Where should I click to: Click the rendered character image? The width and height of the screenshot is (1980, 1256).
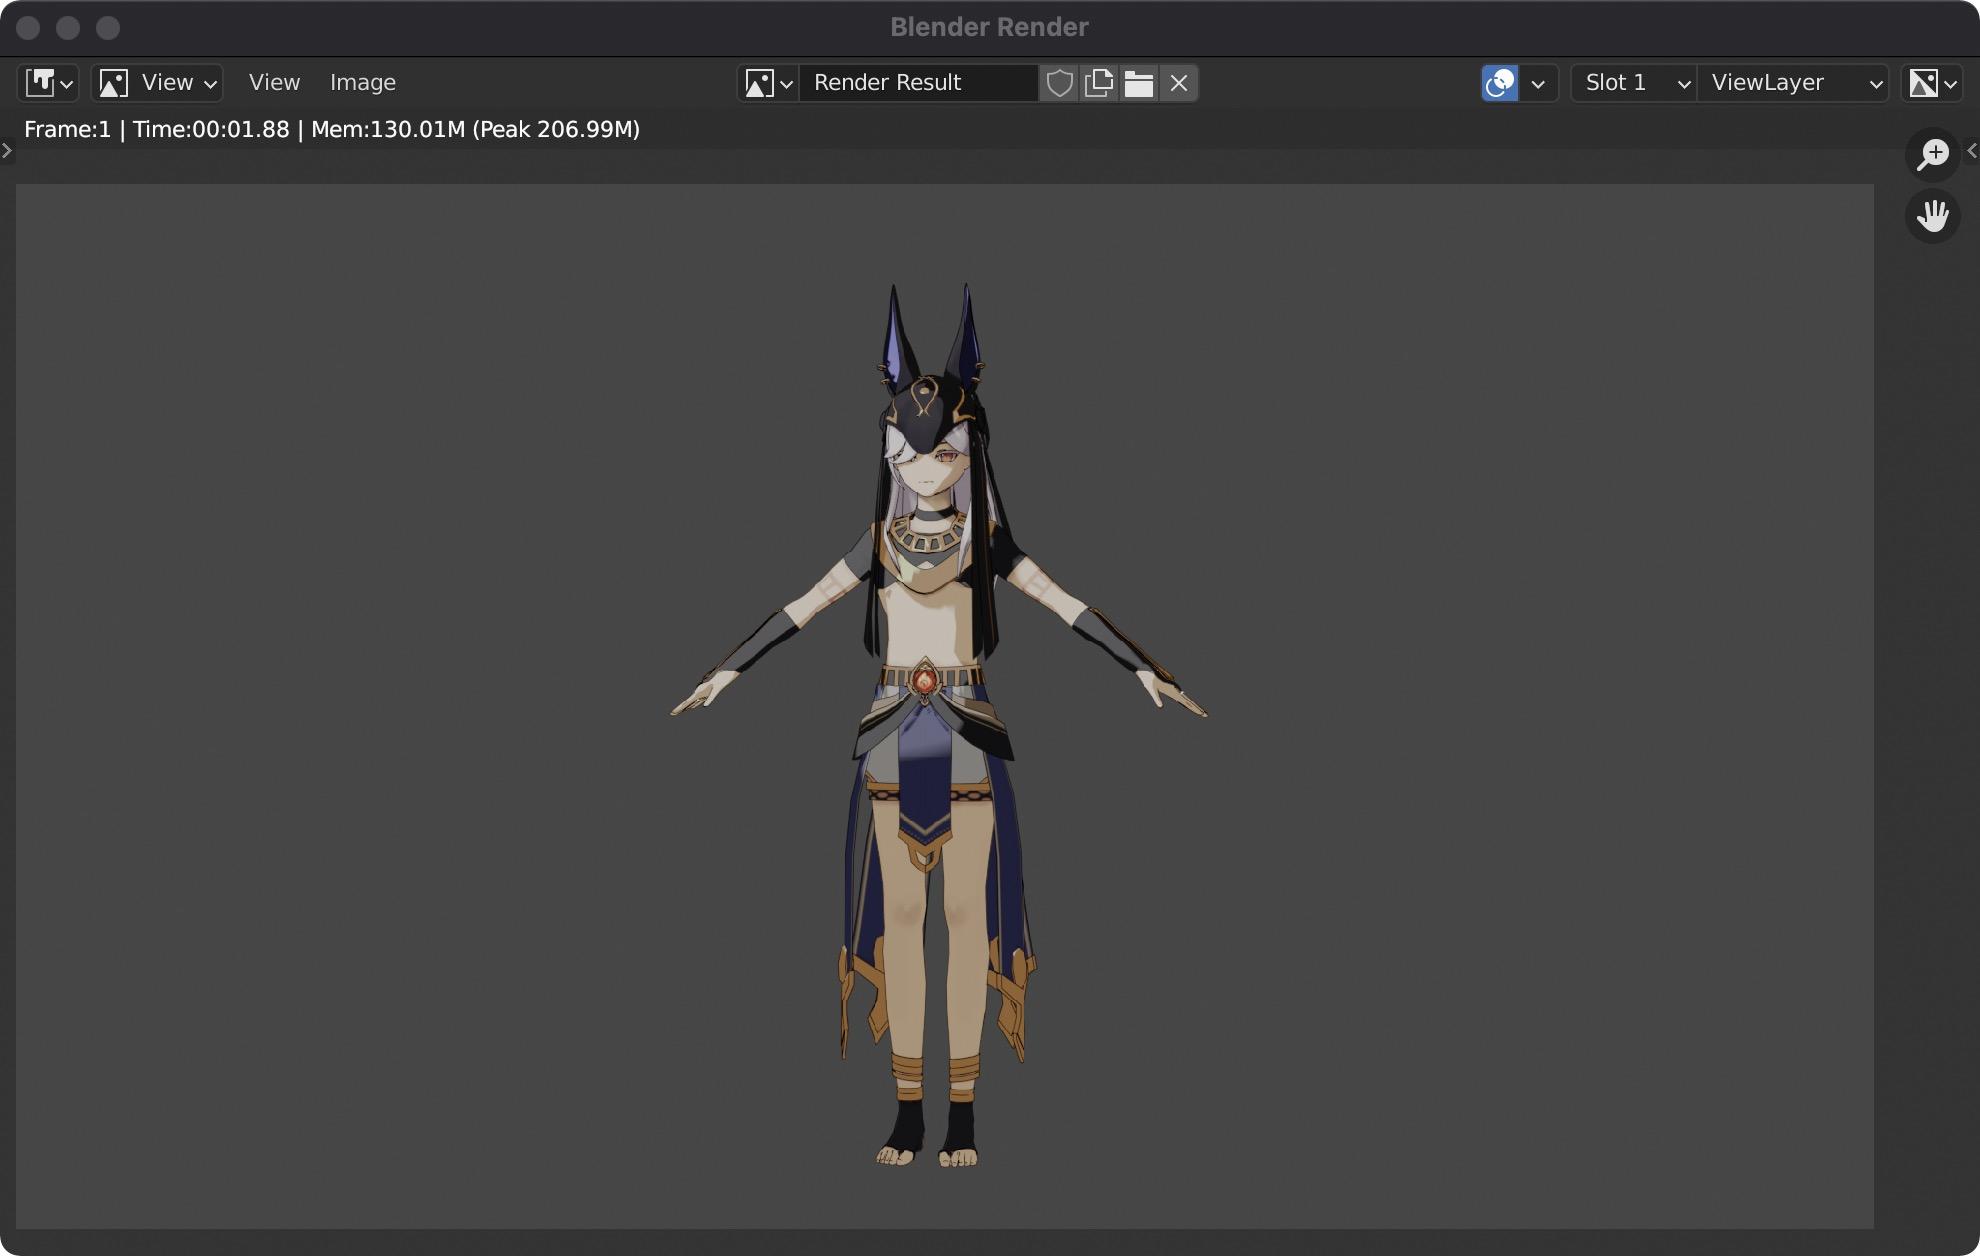tap(938, 726)
